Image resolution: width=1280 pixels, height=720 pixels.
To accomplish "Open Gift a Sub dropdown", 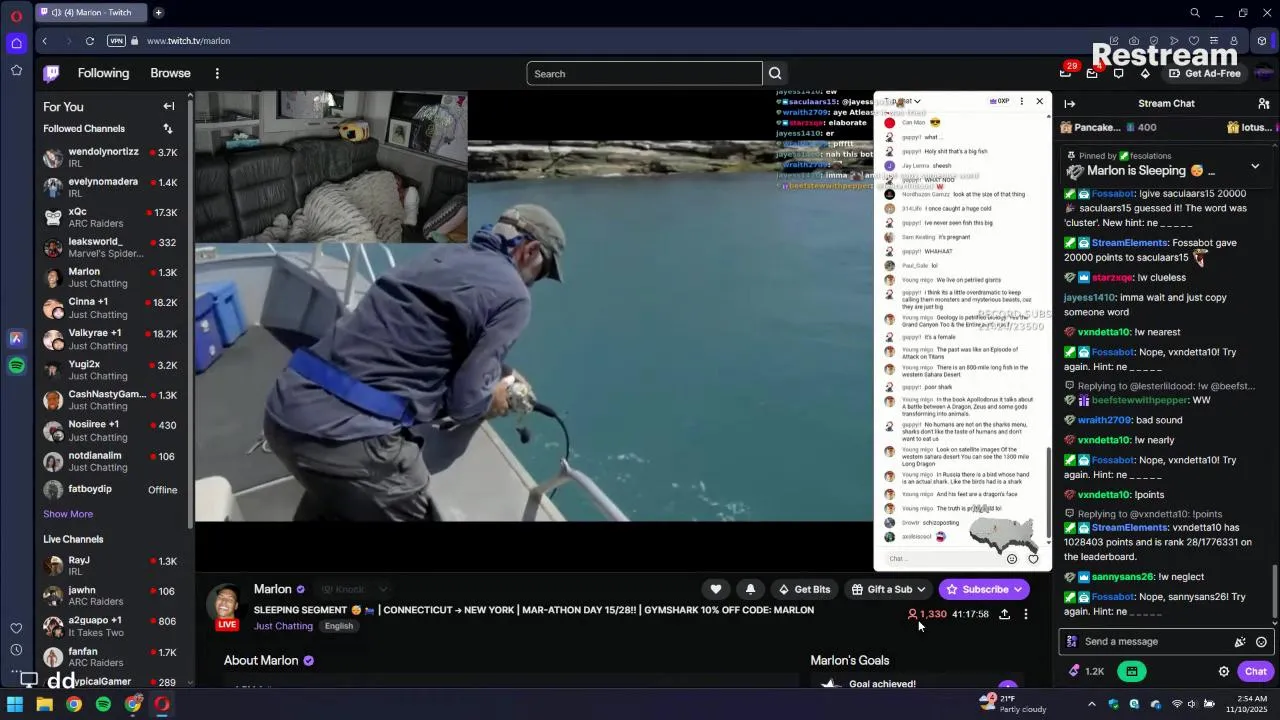I will (888, 589).
